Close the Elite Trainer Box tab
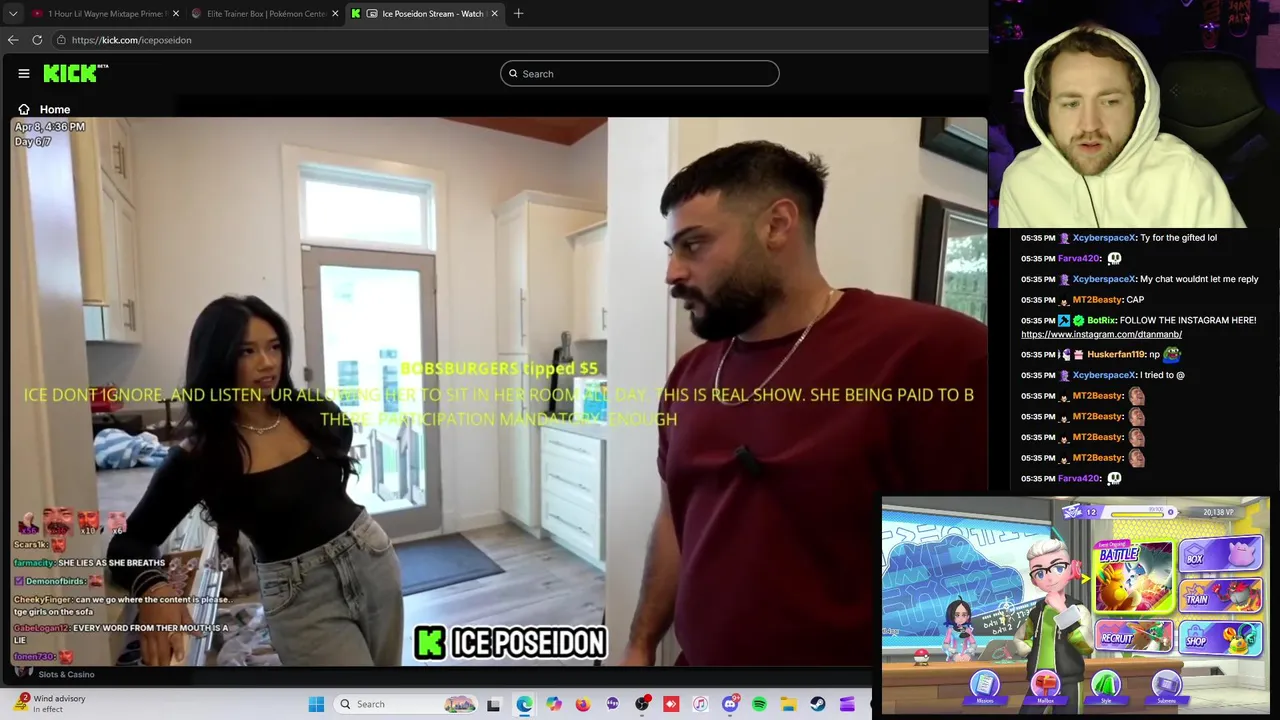This screenshot has height=720, width=1280. 335,14
